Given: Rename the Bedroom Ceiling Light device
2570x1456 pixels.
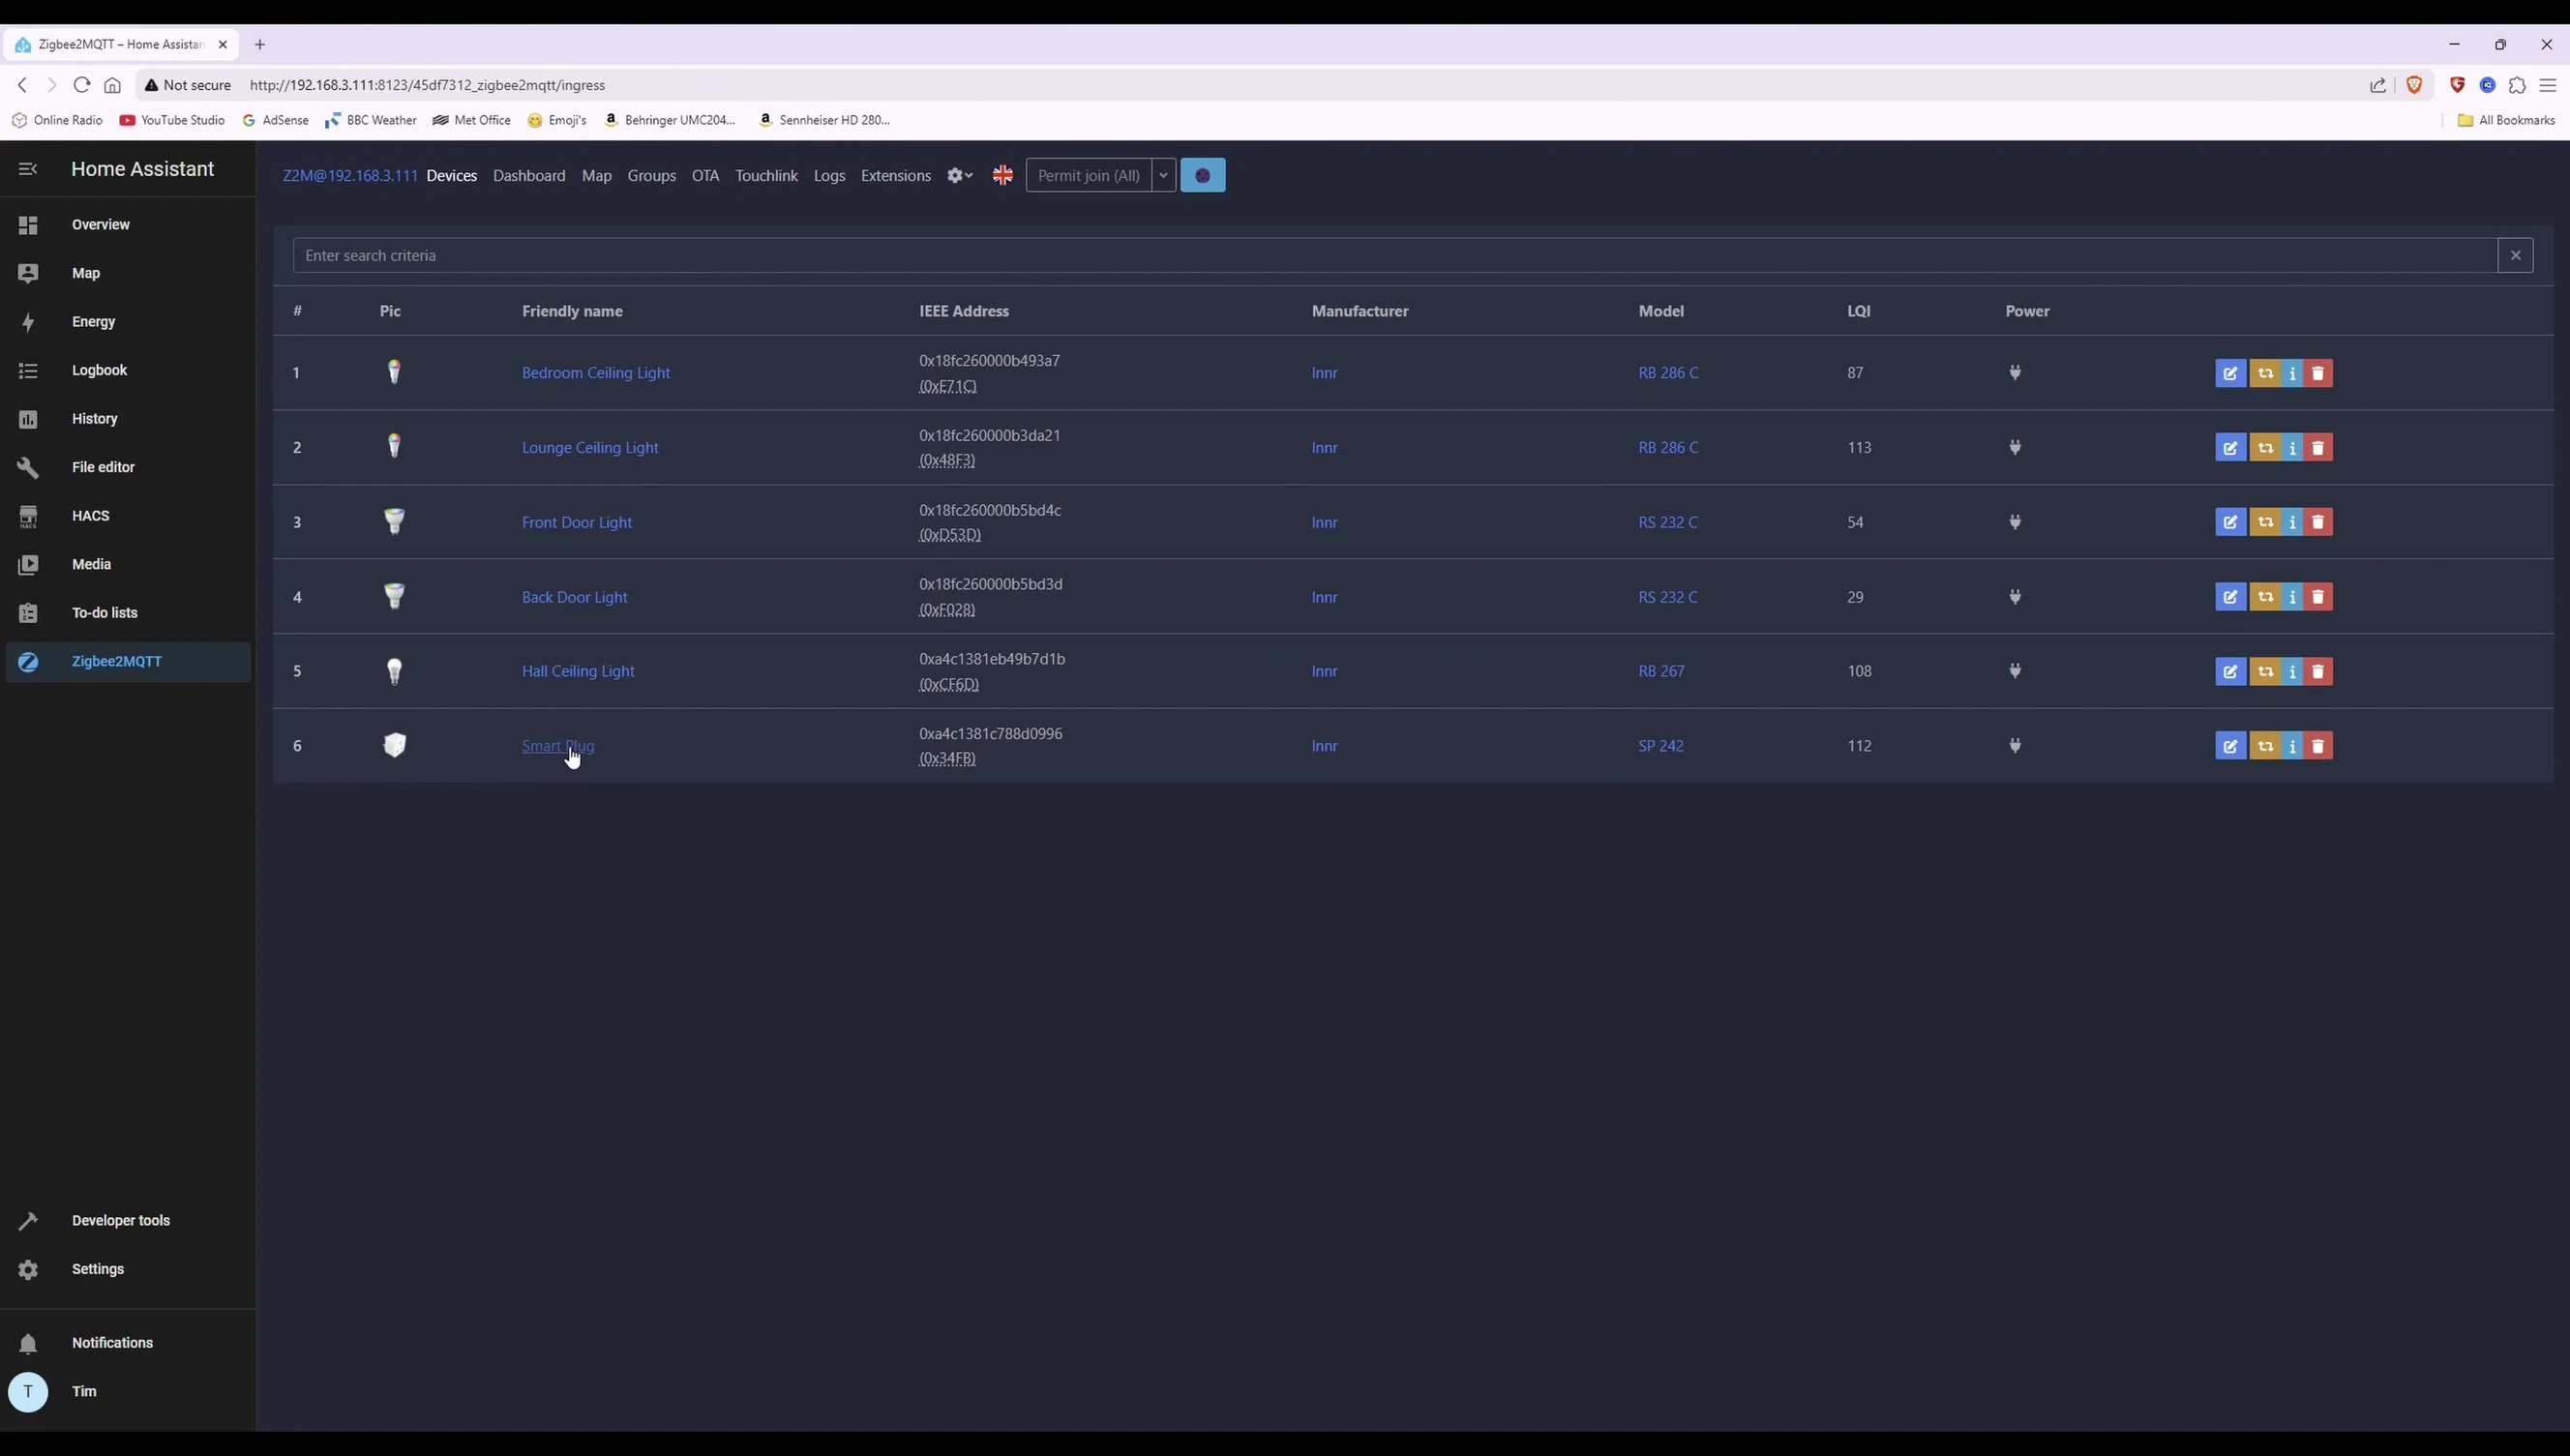Looking at the screenshot, I should tap(2230, 373).
